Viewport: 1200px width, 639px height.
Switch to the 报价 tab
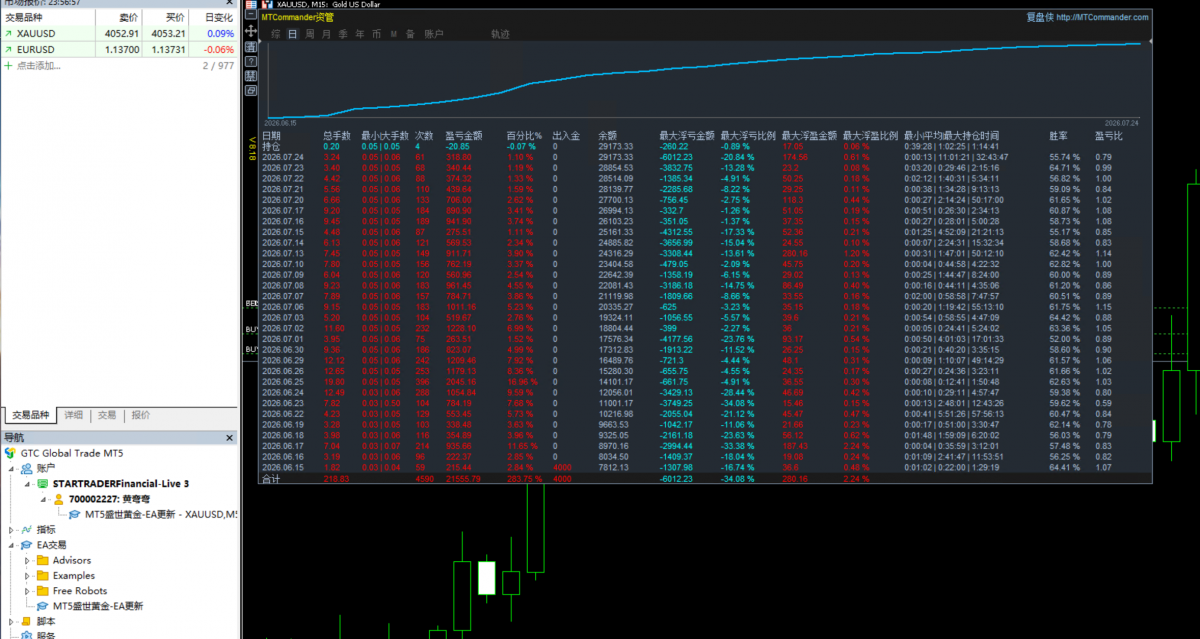[141, 415]
